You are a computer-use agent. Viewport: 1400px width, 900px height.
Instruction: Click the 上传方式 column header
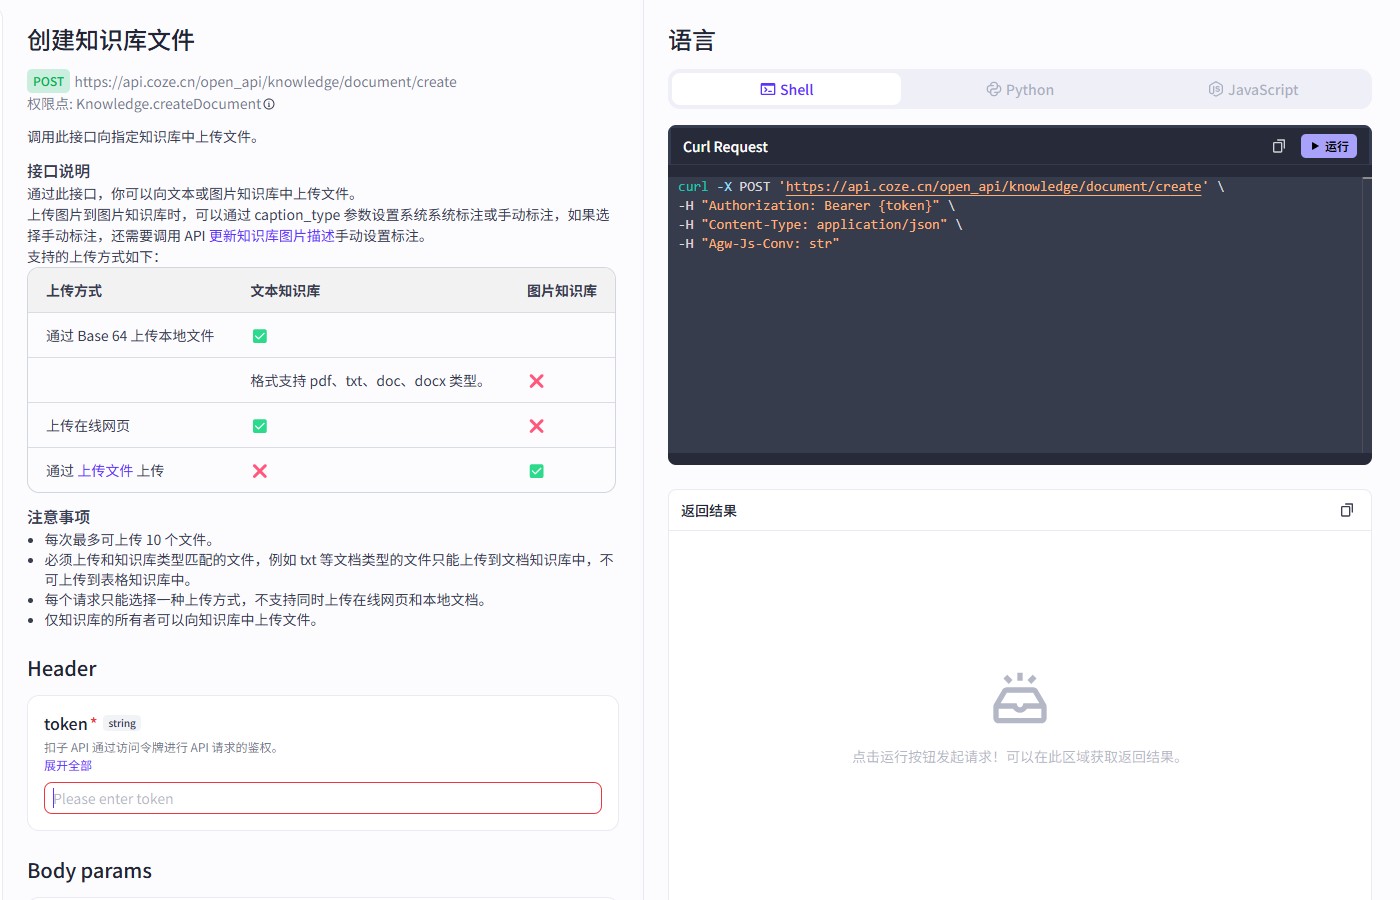point(74,291)
